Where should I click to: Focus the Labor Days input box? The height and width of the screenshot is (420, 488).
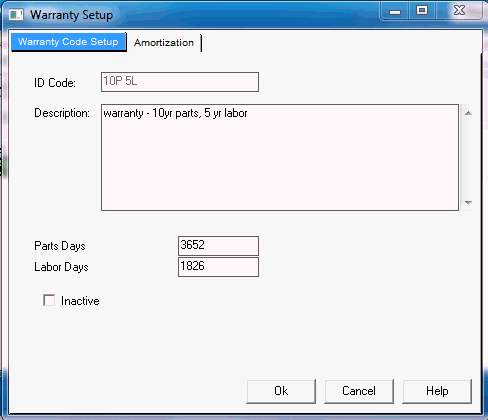click(218, 267)
